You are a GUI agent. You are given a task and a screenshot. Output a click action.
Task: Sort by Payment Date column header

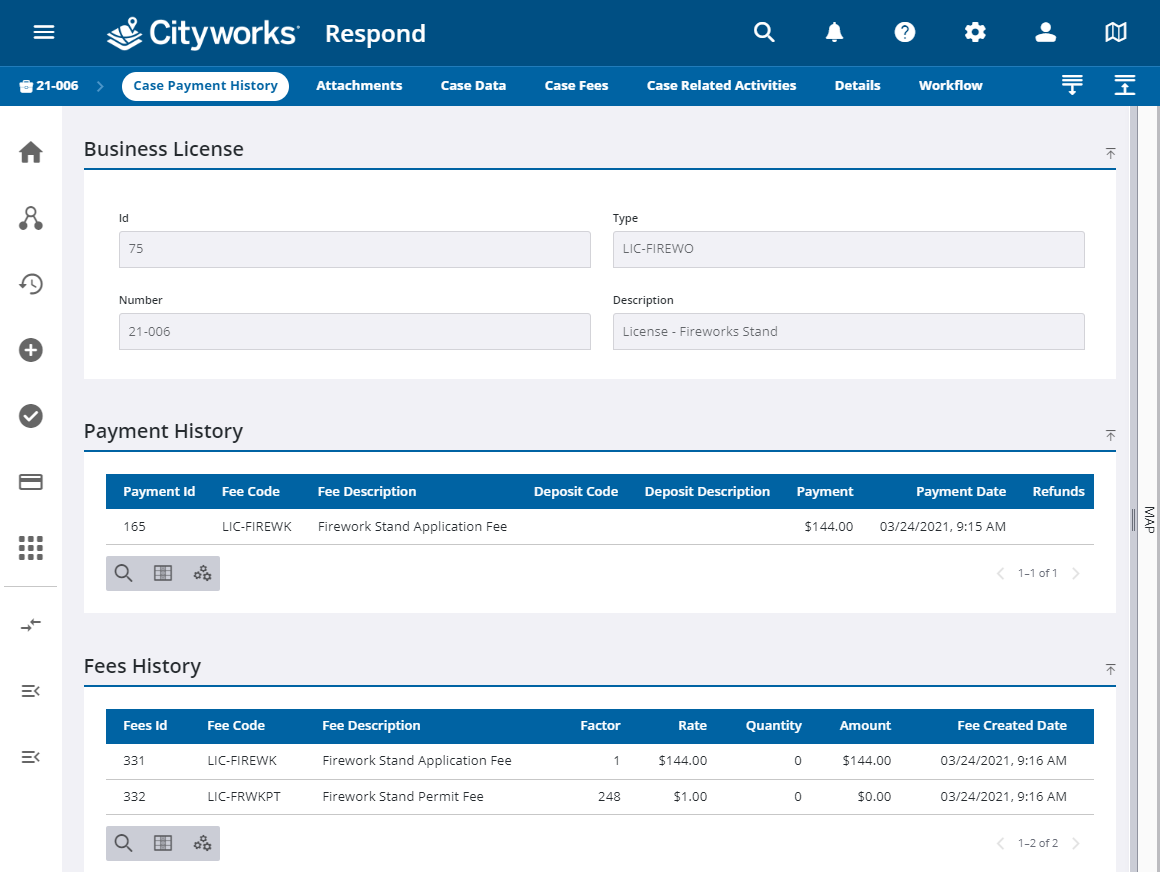click(960, 492)
